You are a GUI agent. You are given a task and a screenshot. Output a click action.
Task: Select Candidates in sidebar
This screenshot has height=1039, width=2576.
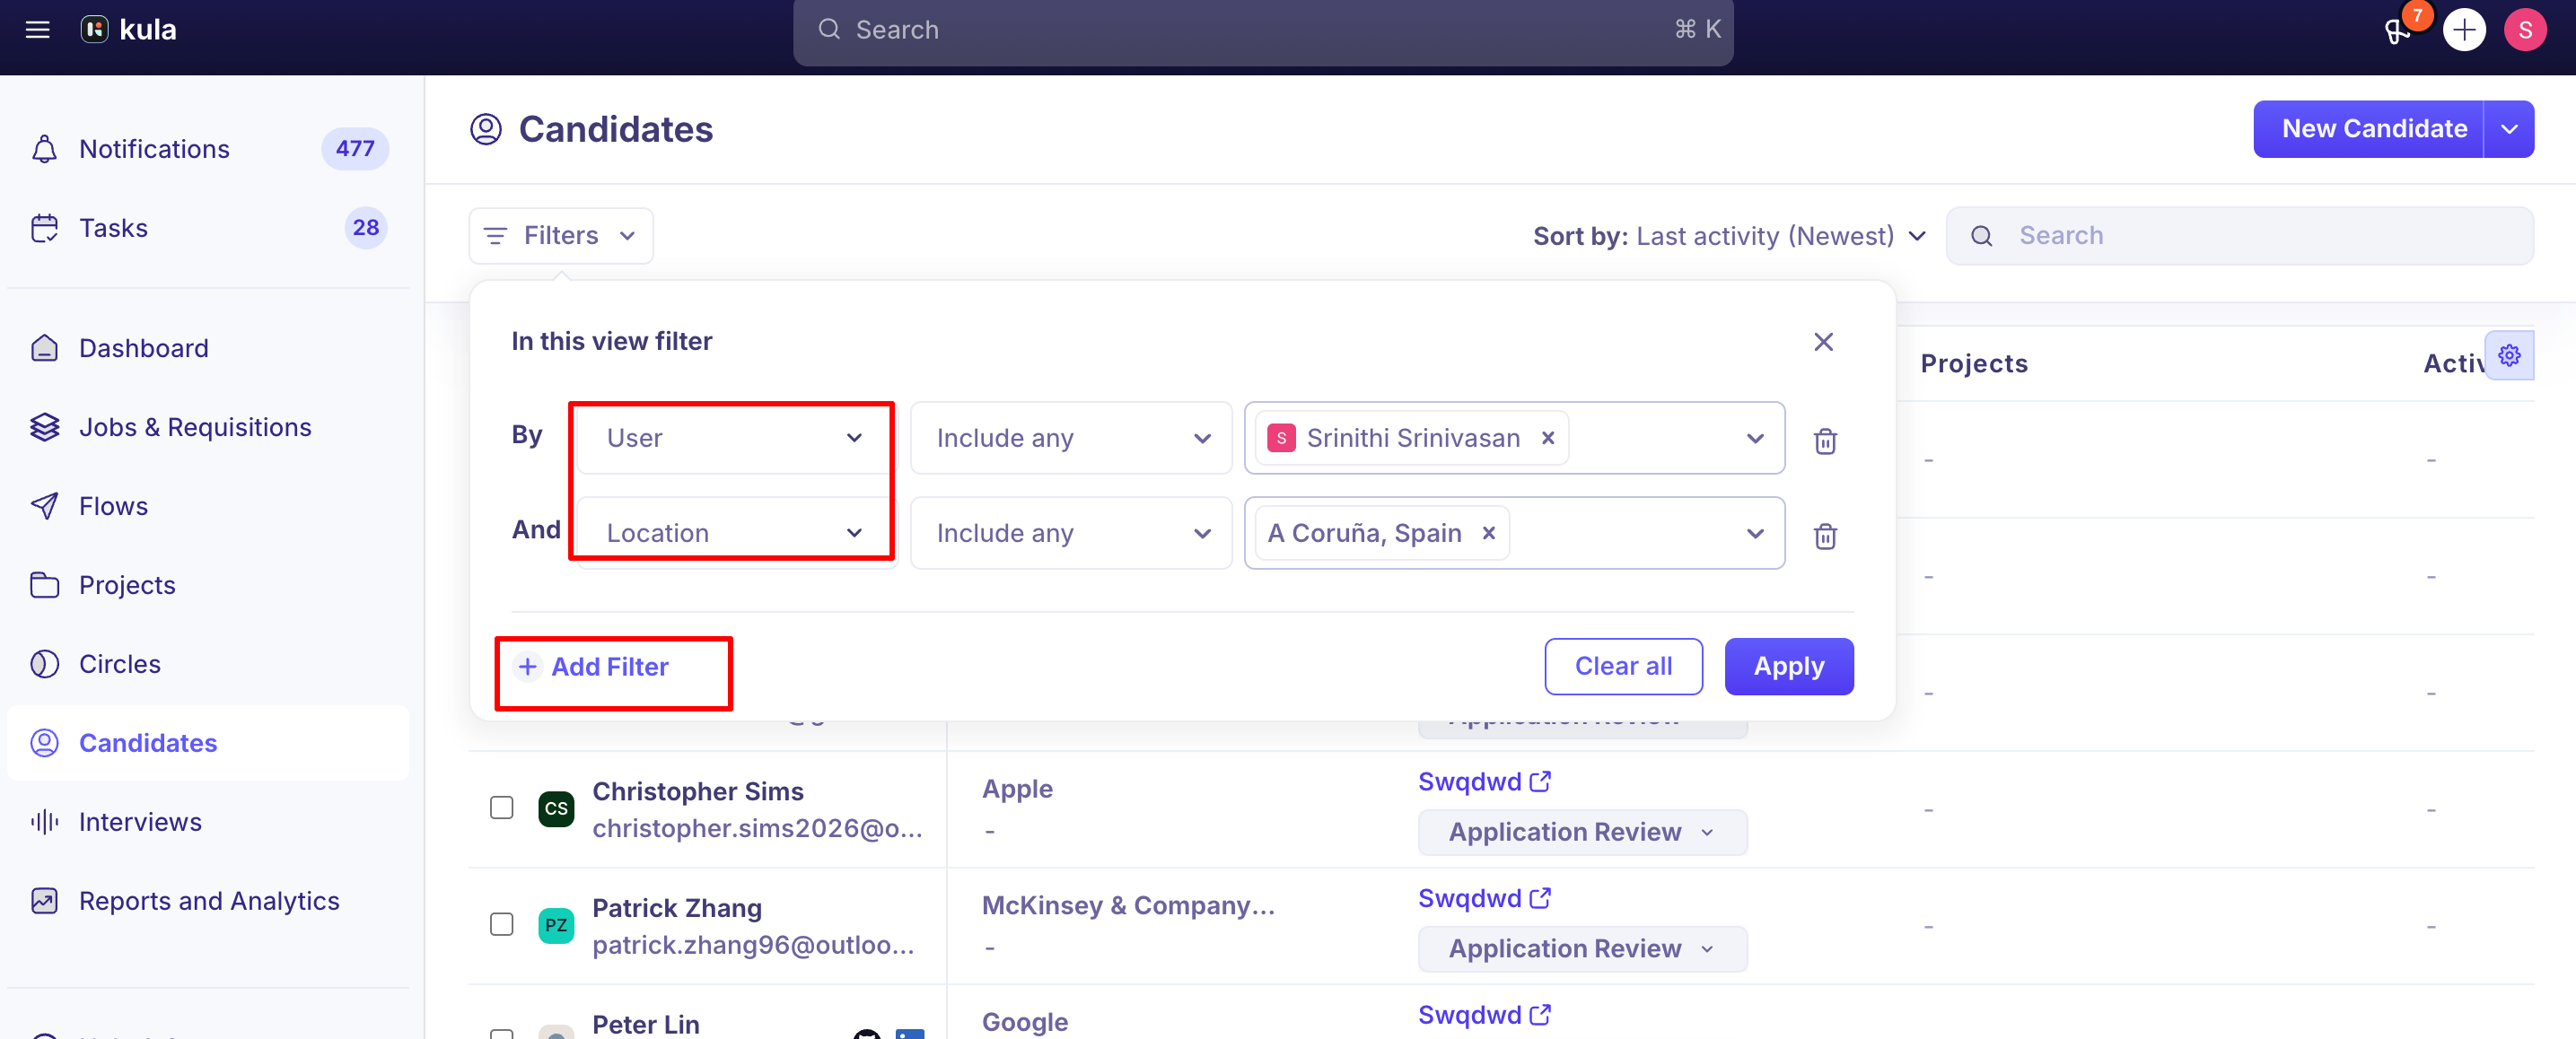[208, 743]
